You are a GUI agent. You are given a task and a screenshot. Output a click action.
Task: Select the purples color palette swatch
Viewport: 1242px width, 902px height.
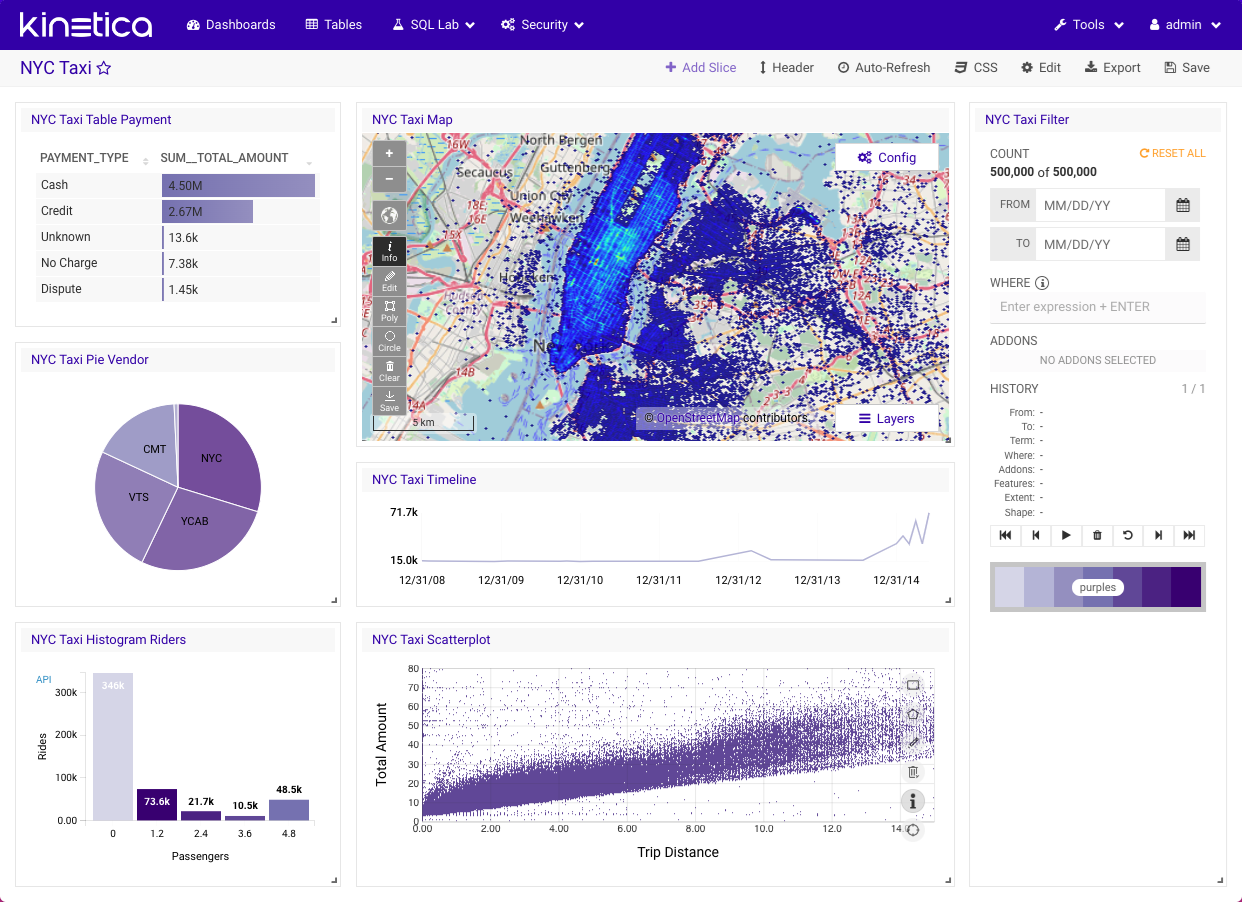point(1097,587)
